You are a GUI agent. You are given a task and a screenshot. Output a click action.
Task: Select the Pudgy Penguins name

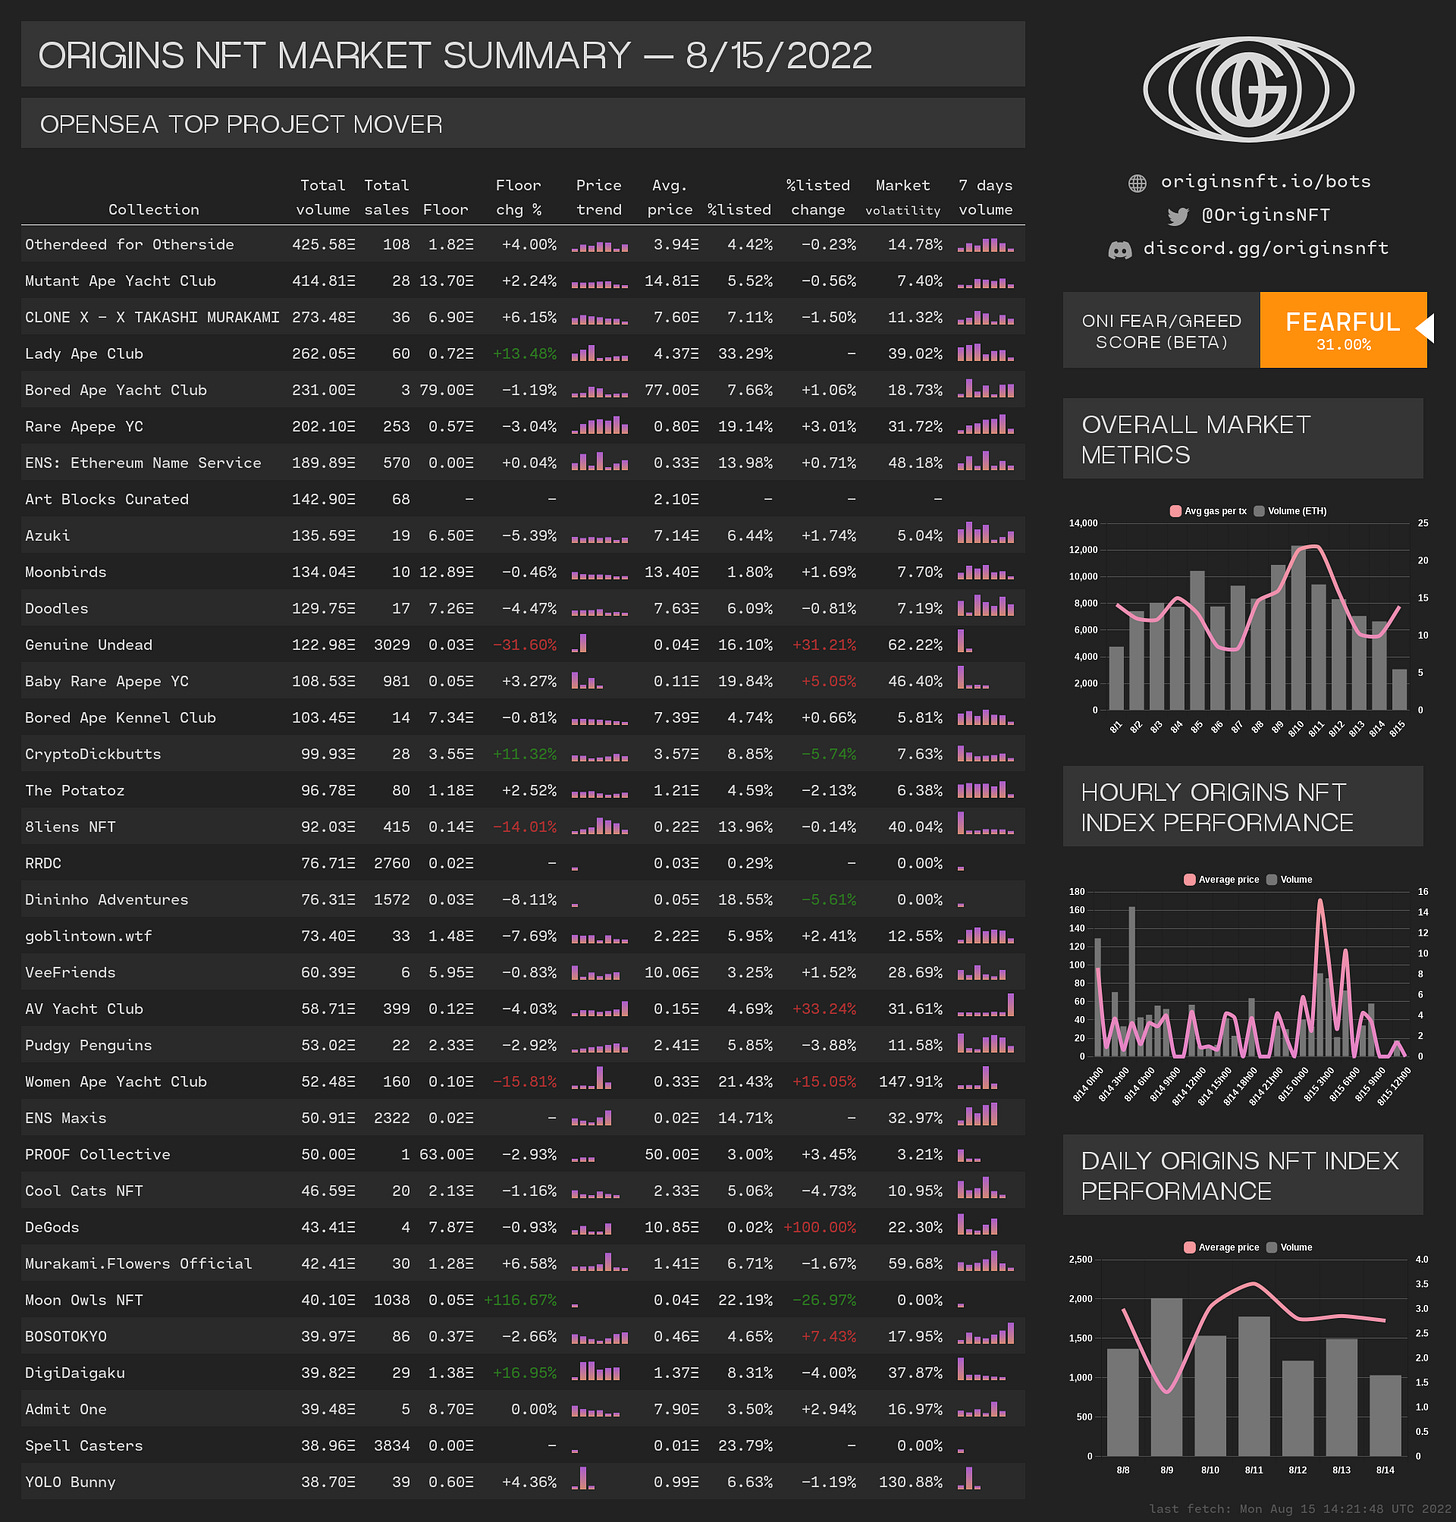pyautogui.click(x=89, y=1046)
